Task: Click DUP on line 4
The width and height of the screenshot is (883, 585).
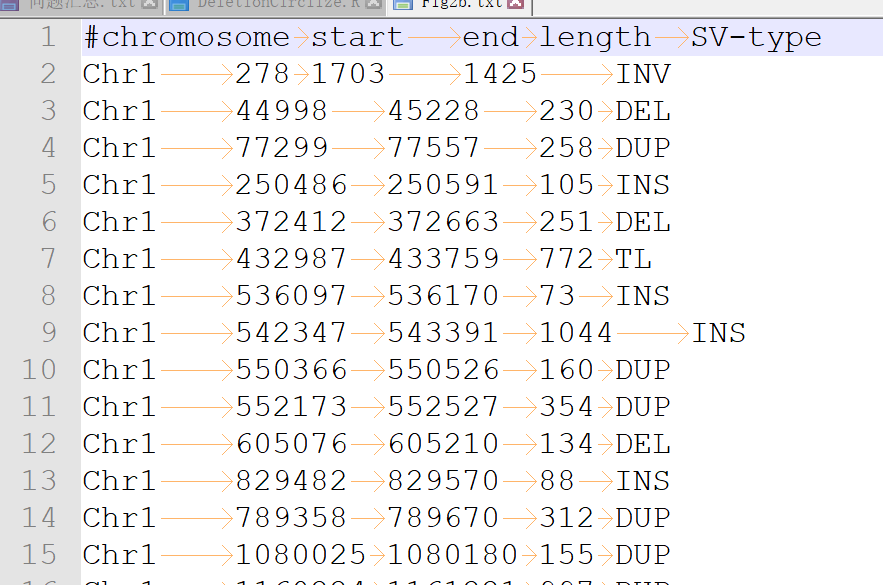Action: point(643,148)
